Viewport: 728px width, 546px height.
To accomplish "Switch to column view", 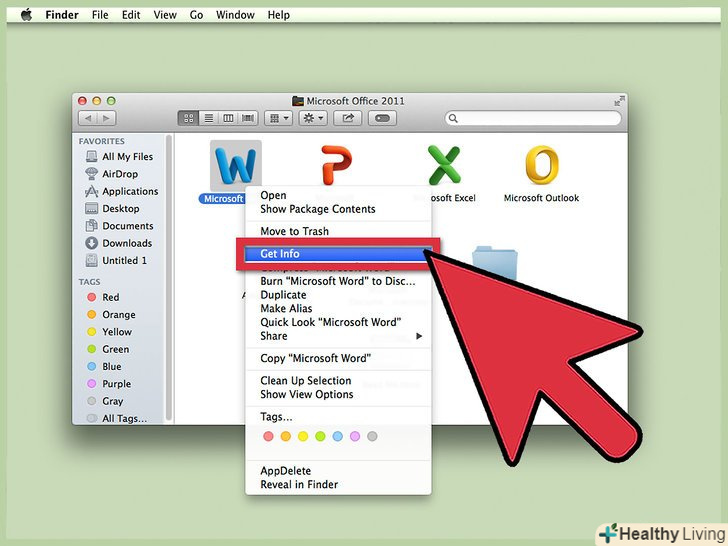I will [x=228, y=118].
